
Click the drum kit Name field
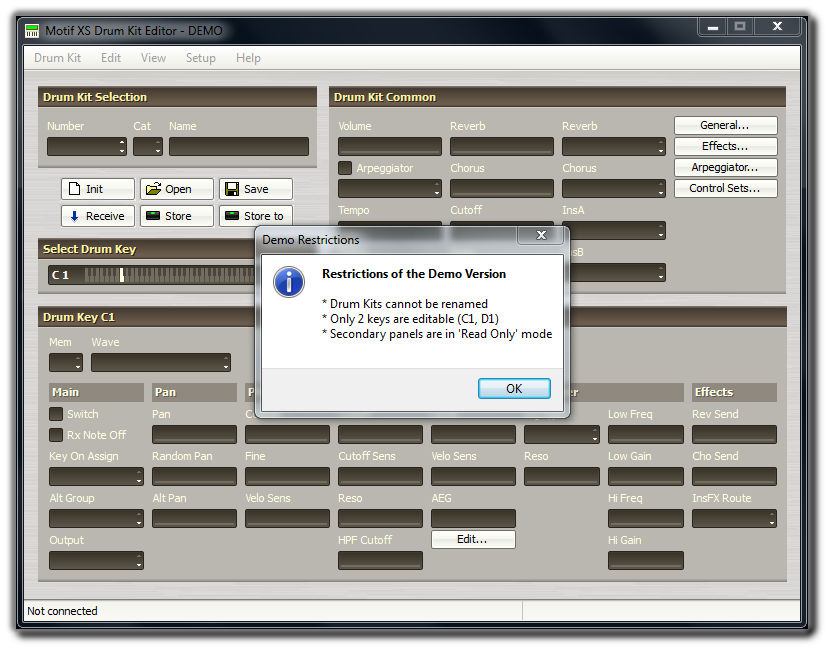[239, 146]
